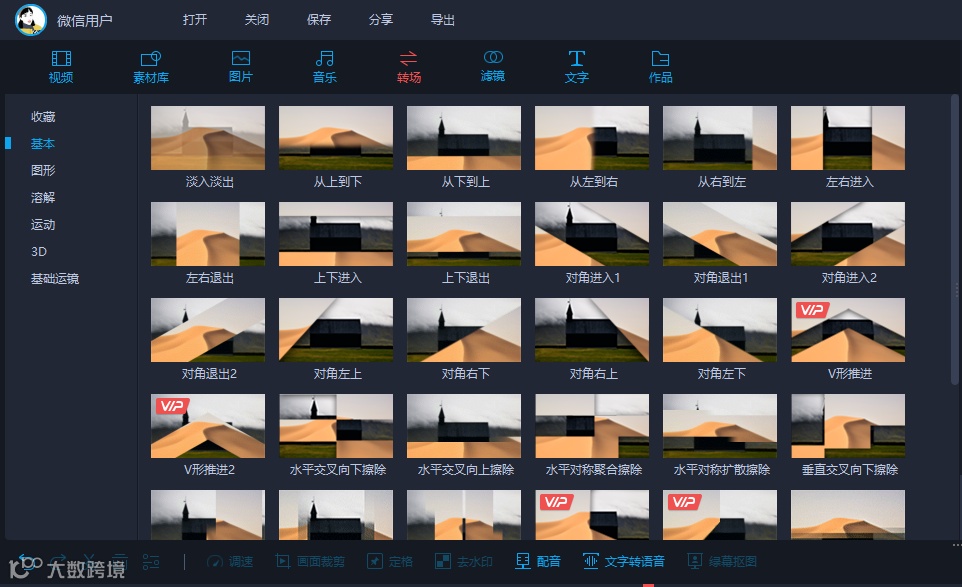Select the 基本 basic category
The image size is (962, 587).
click(x=43, y=144)
